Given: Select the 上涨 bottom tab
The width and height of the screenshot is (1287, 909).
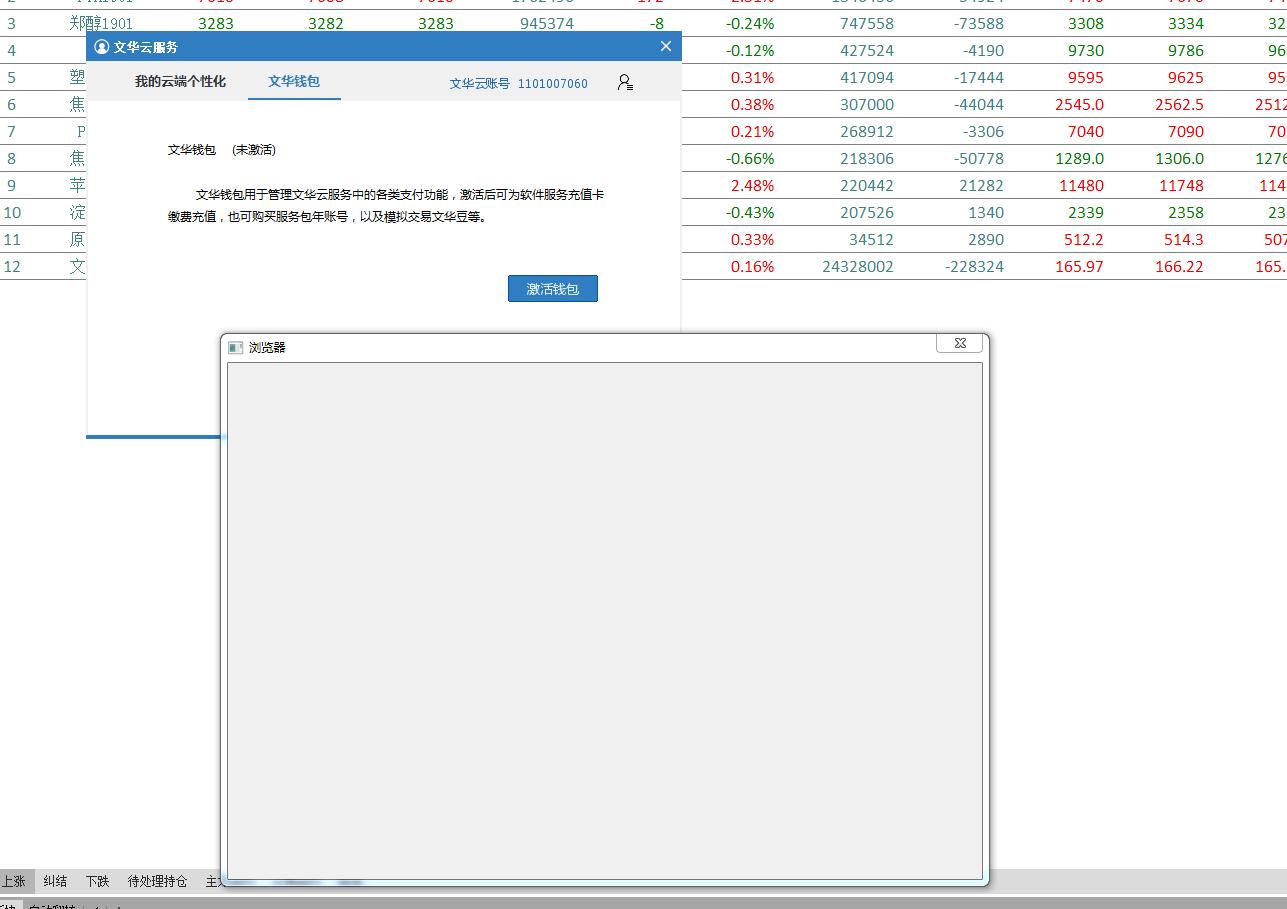Looking at the screenshot, I should click(14, 881).
